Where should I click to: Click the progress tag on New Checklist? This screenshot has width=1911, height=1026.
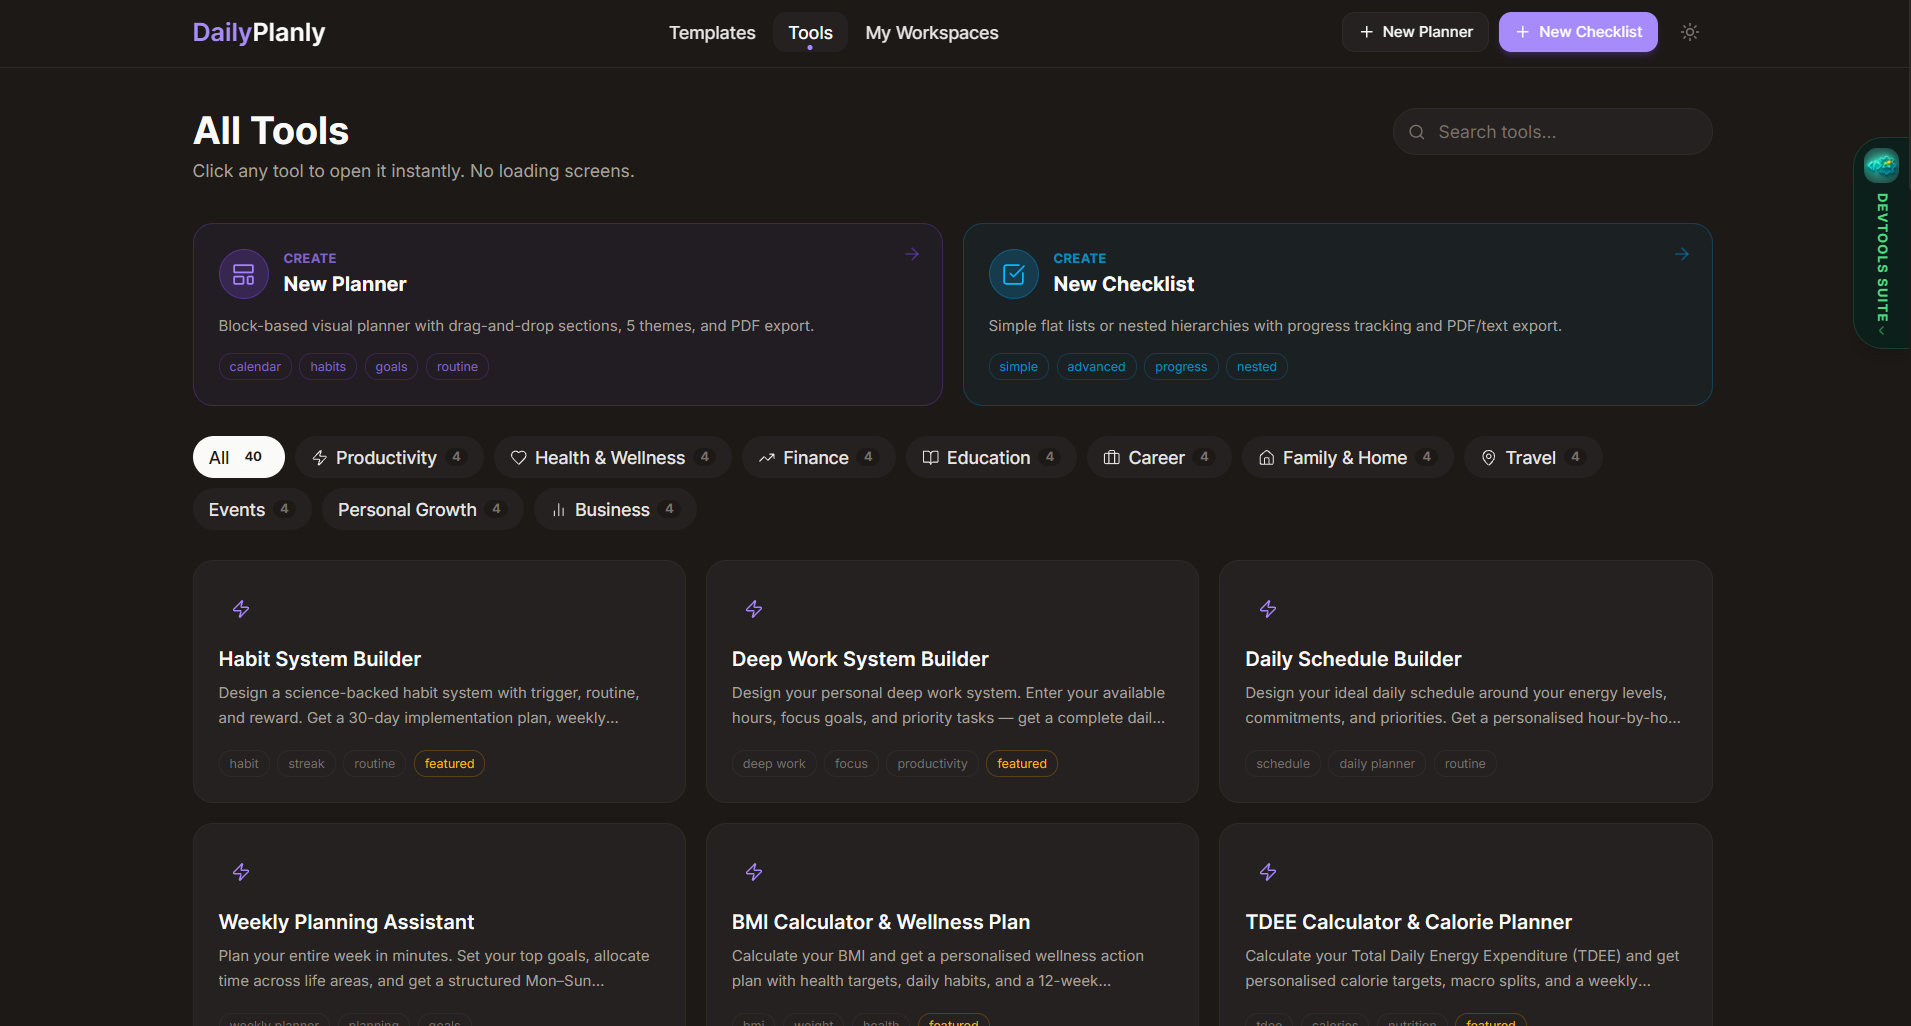pyautogui.click(x=1181, y=367)
